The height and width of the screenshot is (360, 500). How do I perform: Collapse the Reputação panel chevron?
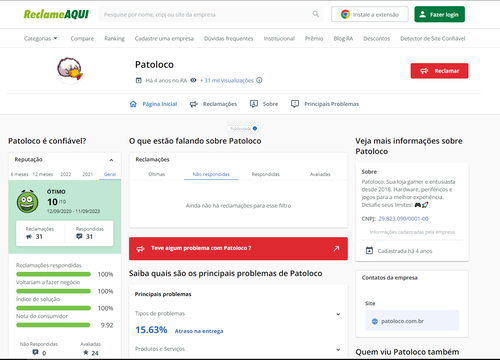click(x=111, y=160)
